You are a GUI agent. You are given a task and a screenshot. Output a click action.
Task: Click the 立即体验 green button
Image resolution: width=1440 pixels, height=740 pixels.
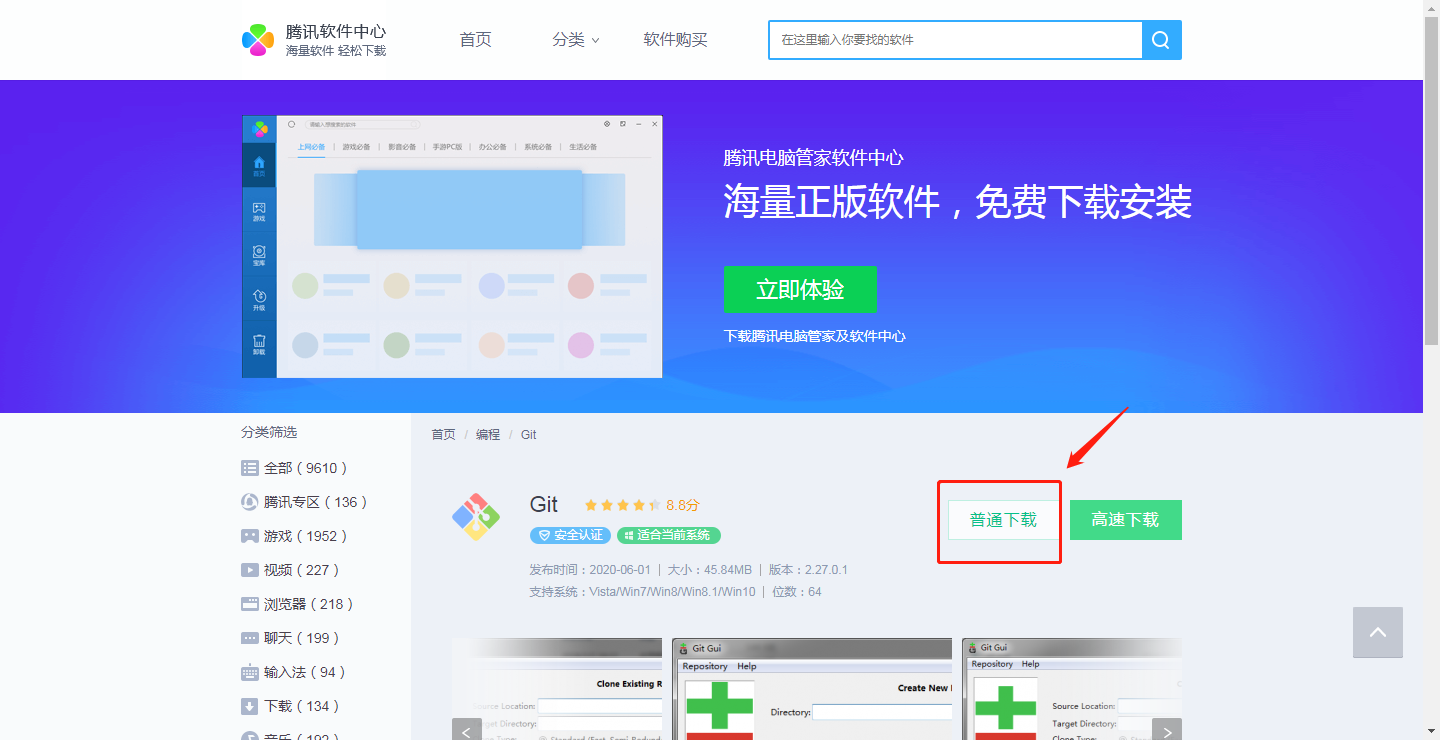(800, 290)
